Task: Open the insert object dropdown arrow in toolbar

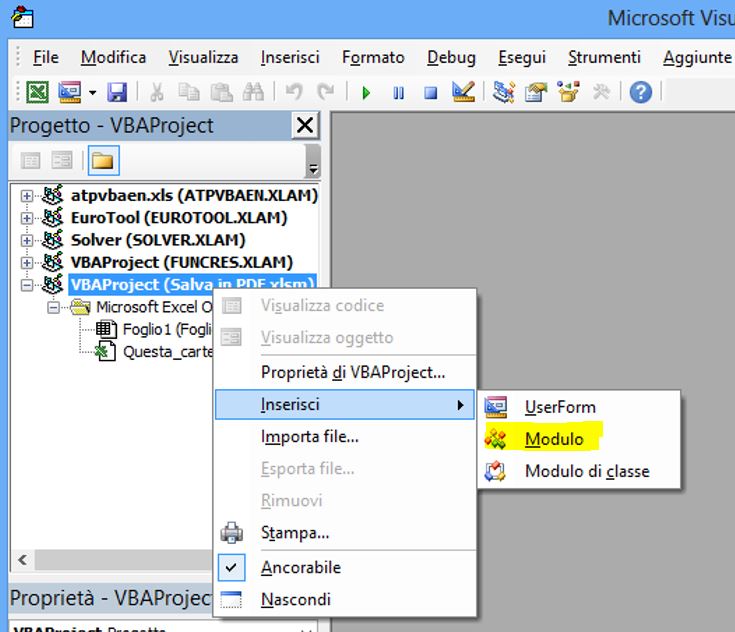Action: [x=92, y=92]
